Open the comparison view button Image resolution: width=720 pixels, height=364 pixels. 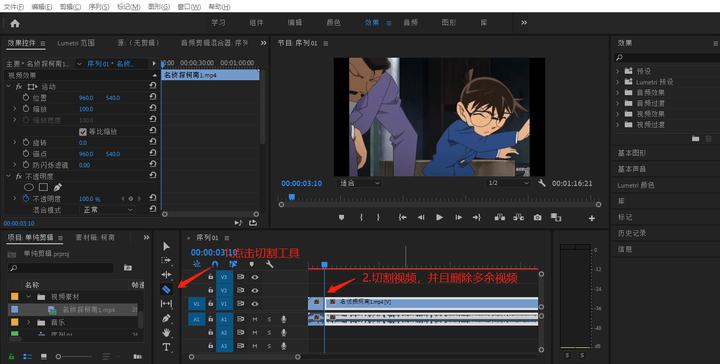556,218
